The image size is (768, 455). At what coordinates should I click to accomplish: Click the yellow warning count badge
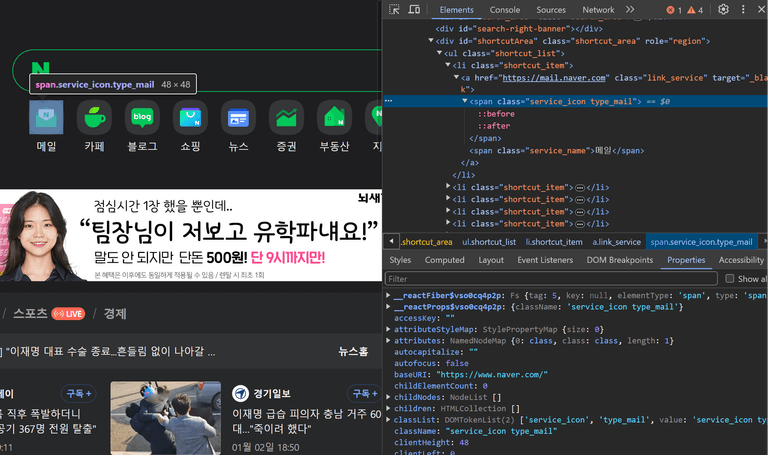[695, 10]
